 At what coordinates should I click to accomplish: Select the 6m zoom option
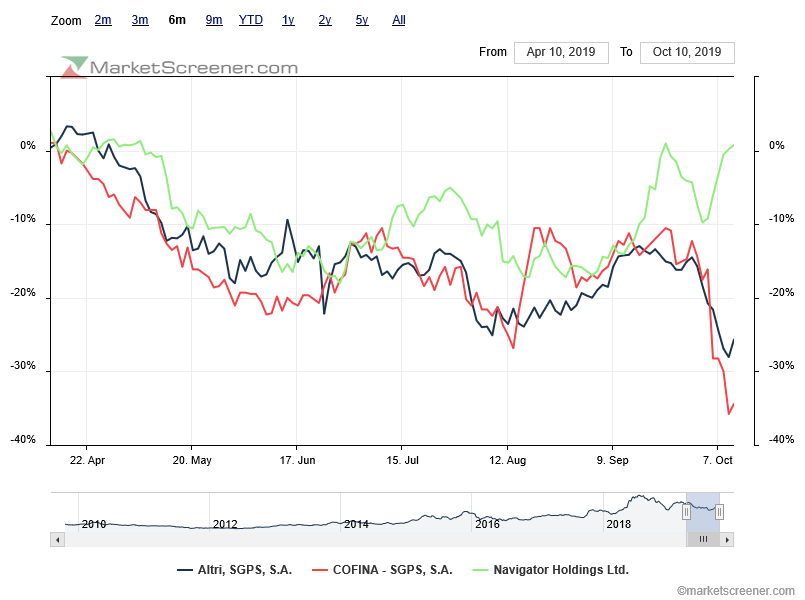[x=177, y=20]
